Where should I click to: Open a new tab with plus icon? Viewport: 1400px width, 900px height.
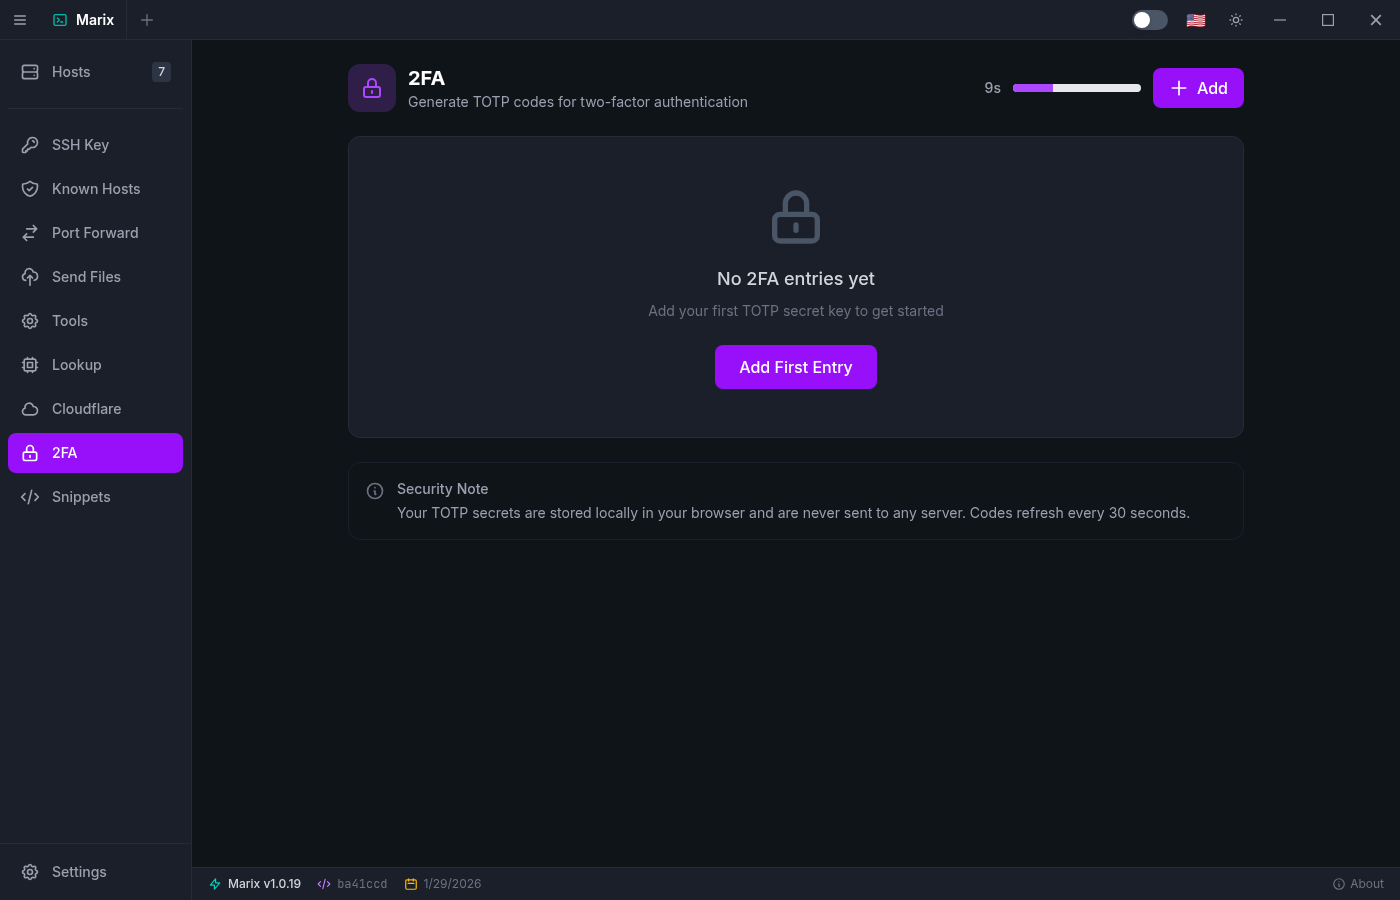(147, 20)
